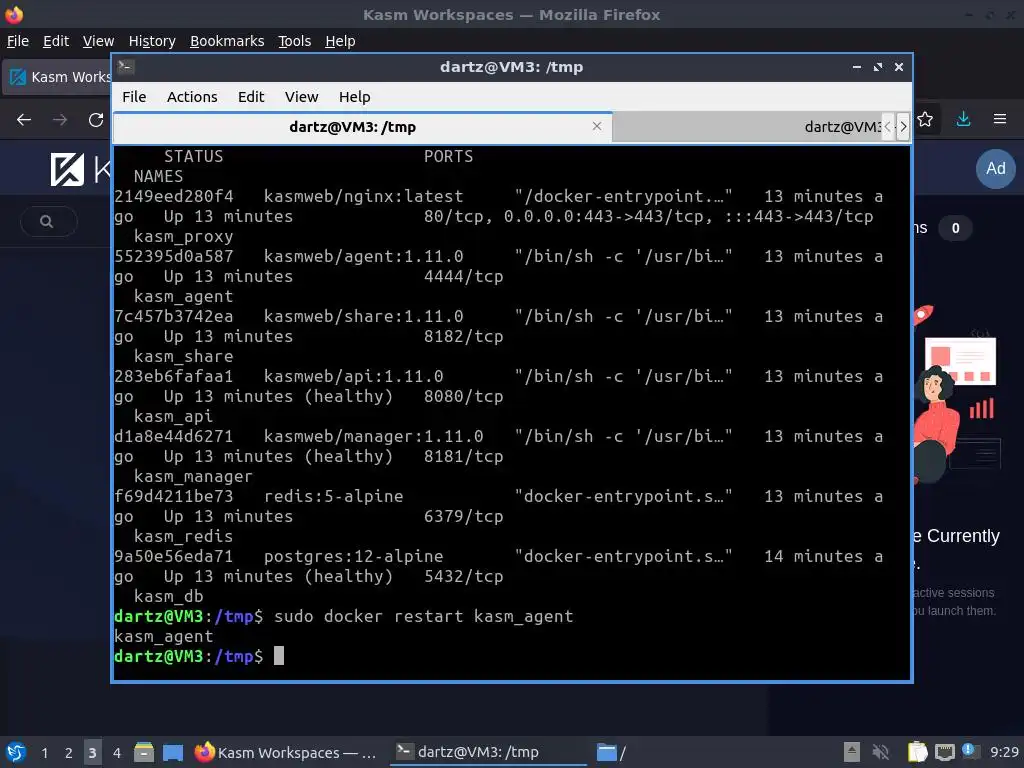
Task: Open Firefox View menu
Action: [99, 41]
